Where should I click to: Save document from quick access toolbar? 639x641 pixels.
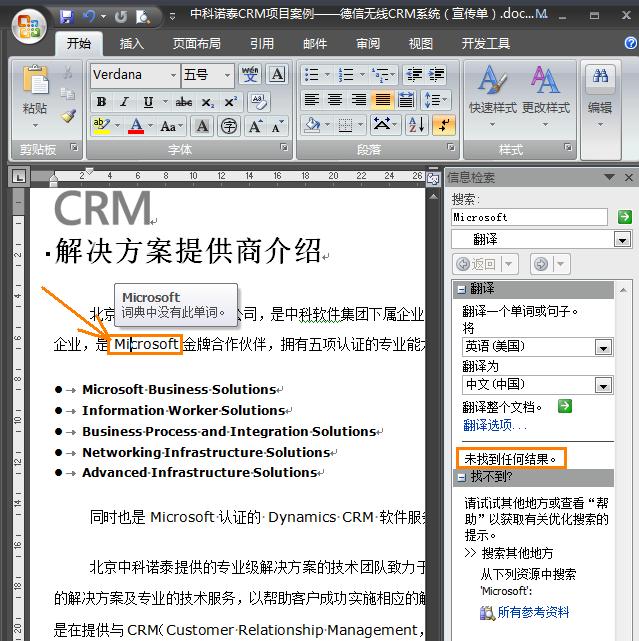click(x=66, y=16)
